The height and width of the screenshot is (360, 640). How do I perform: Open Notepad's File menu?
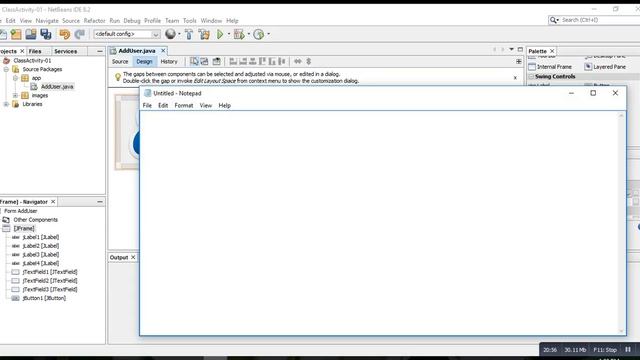(x=147, y=105)
